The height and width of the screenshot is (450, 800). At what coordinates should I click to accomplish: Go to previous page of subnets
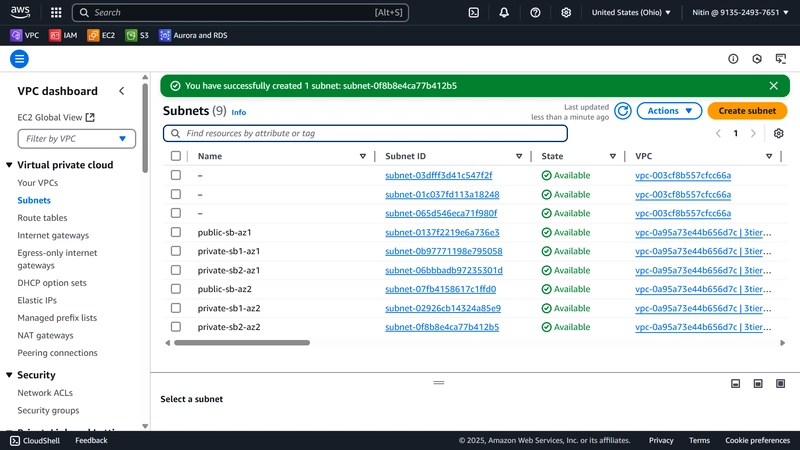[x=718, y=133]
